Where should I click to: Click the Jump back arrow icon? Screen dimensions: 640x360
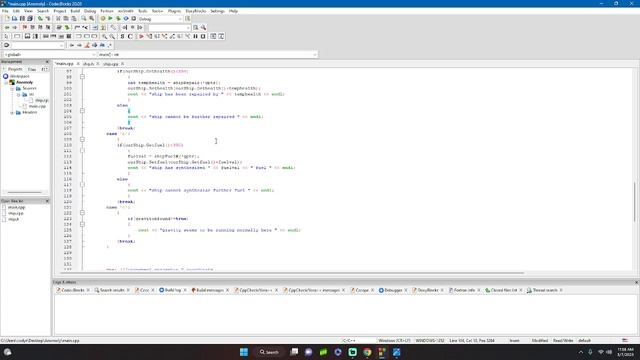[7, 27]
